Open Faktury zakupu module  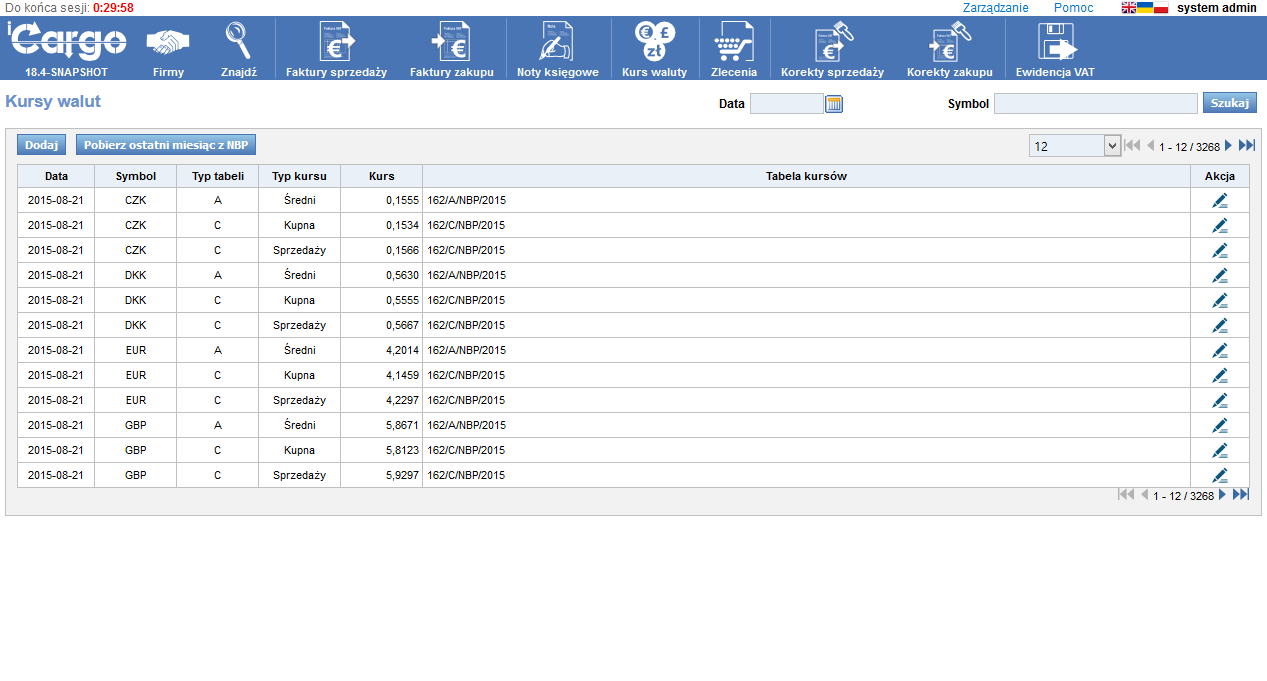[451, 43]
